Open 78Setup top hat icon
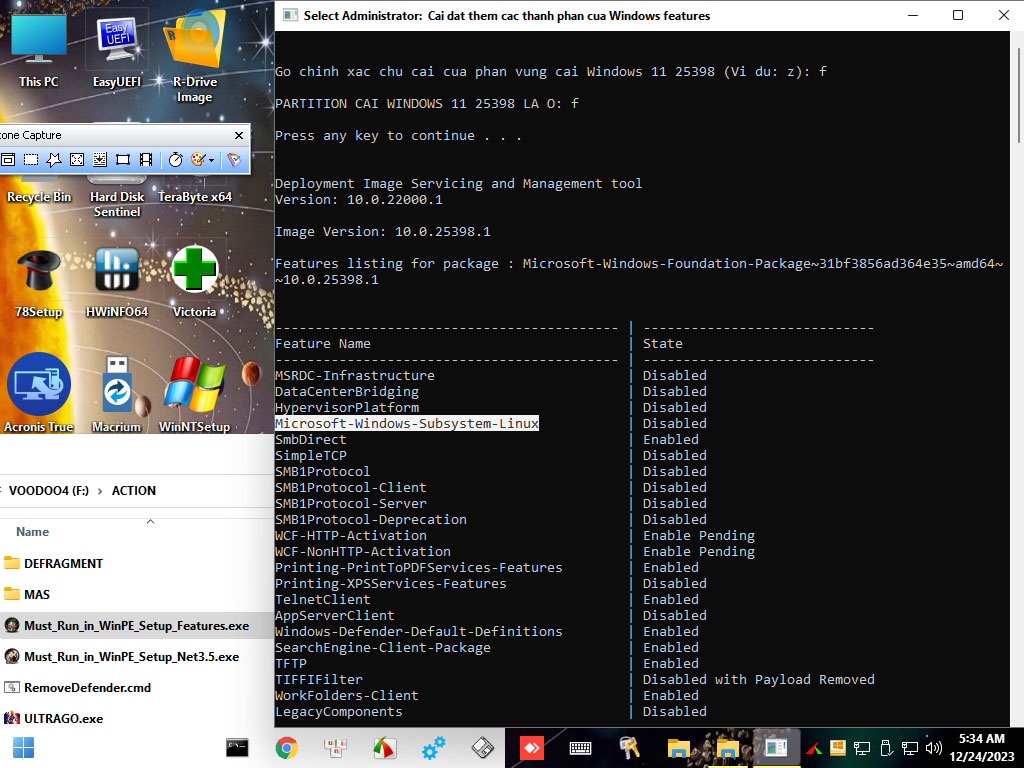This screenshot has width=1024, height=768. 39,284
